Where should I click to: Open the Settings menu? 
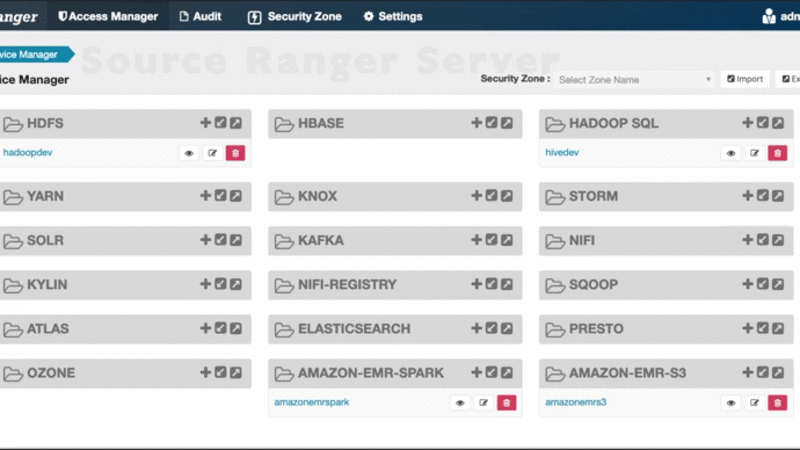[393, 16]
